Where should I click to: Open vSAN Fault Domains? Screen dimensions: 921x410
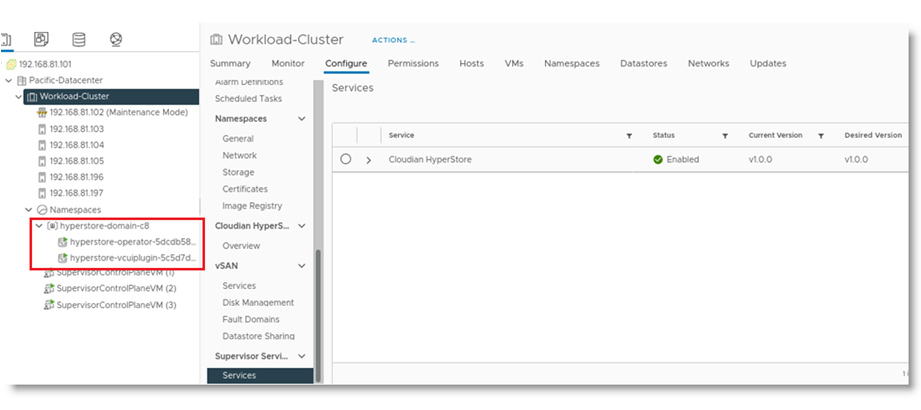[x=251, y=320]
